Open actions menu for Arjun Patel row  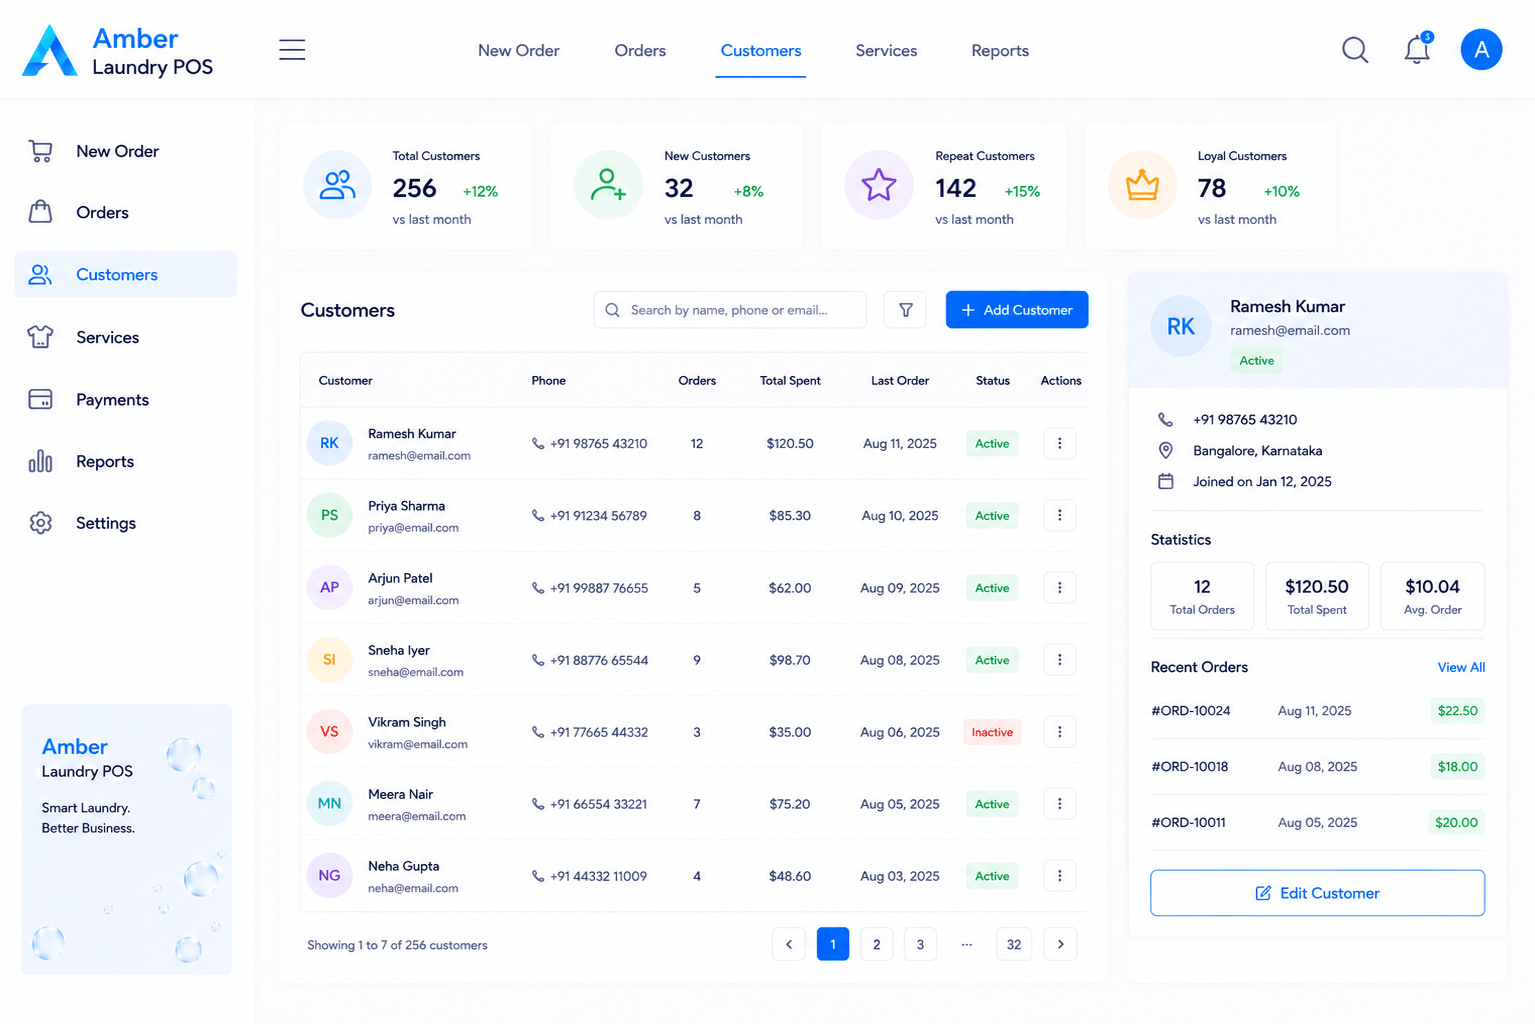(x=1060, y=587)
